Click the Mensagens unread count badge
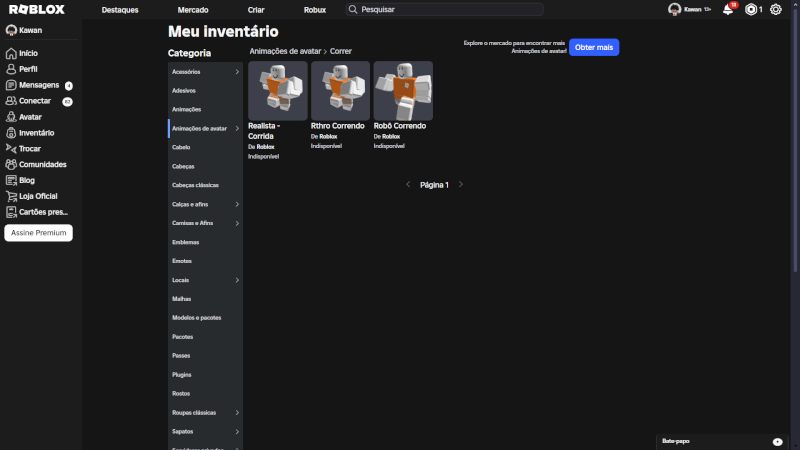This screenshot has height=450, width=800. [68, 86]
